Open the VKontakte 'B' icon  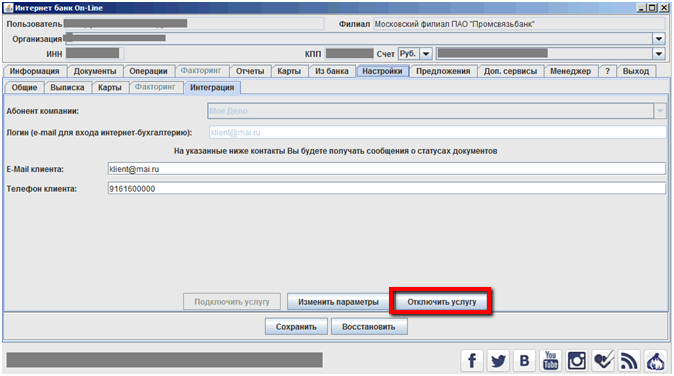[x=524, y=361]
